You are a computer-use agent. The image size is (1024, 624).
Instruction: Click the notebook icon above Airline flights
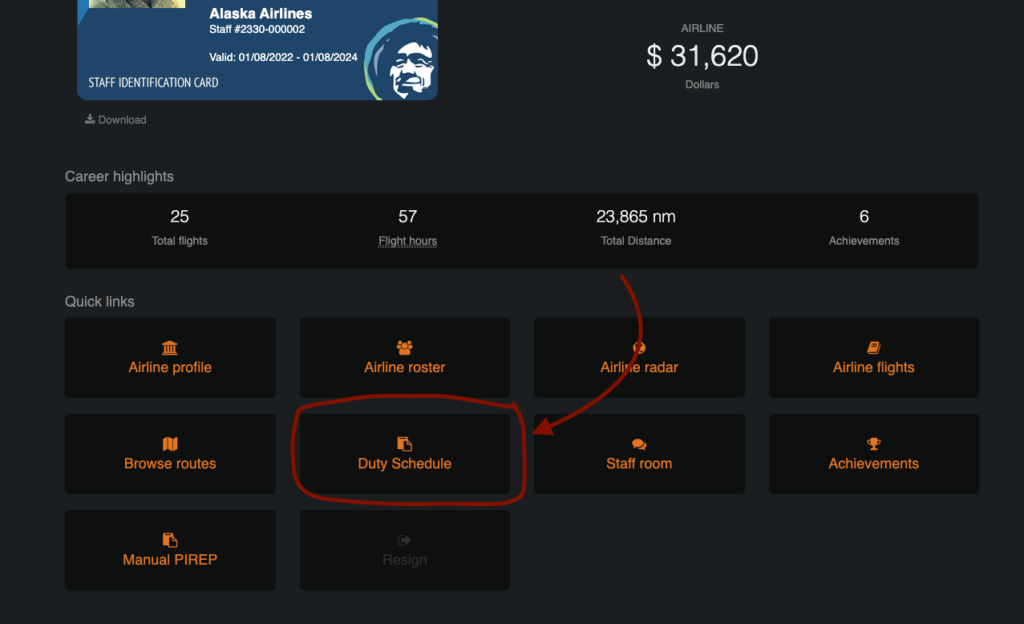(873, 347)
